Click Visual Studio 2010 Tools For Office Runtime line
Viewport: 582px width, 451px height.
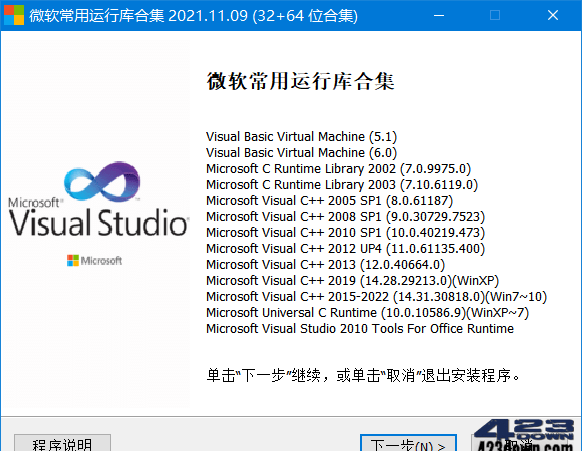coord(360,329)
